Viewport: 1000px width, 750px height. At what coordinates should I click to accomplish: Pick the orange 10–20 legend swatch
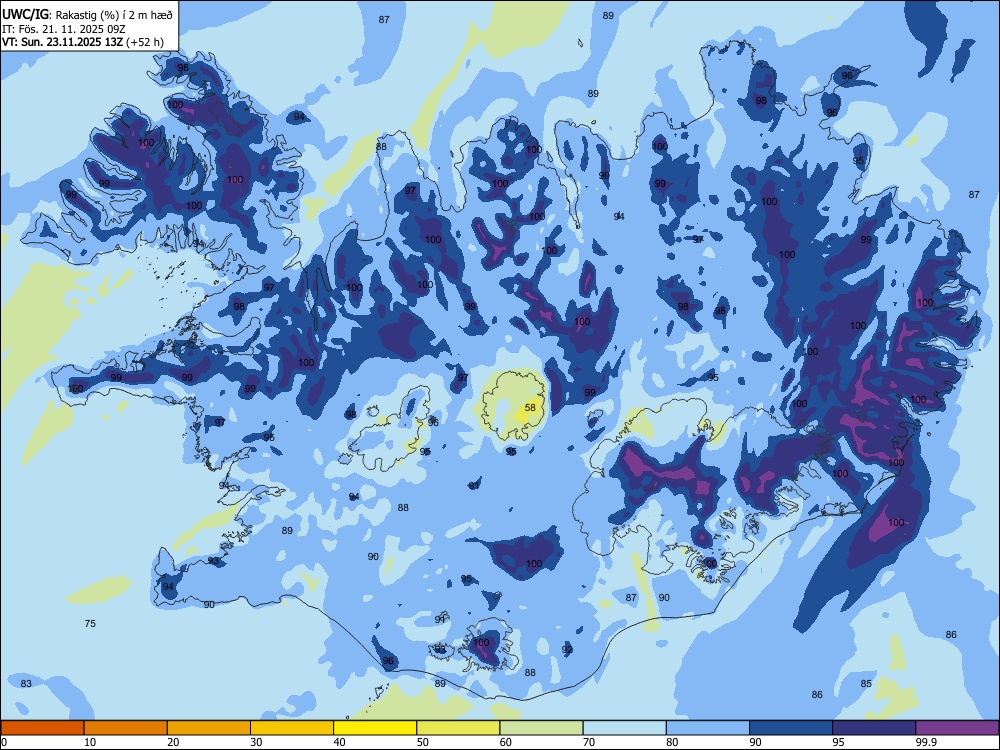tap(126, 728)
